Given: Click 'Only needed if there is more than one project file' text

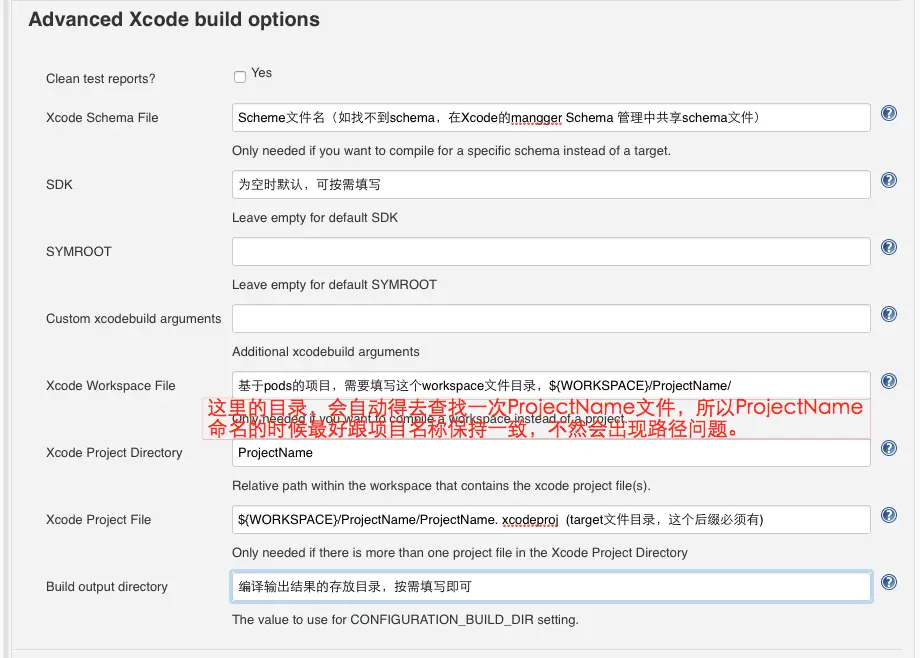Looking at the screenshot, I should point(459,553).
